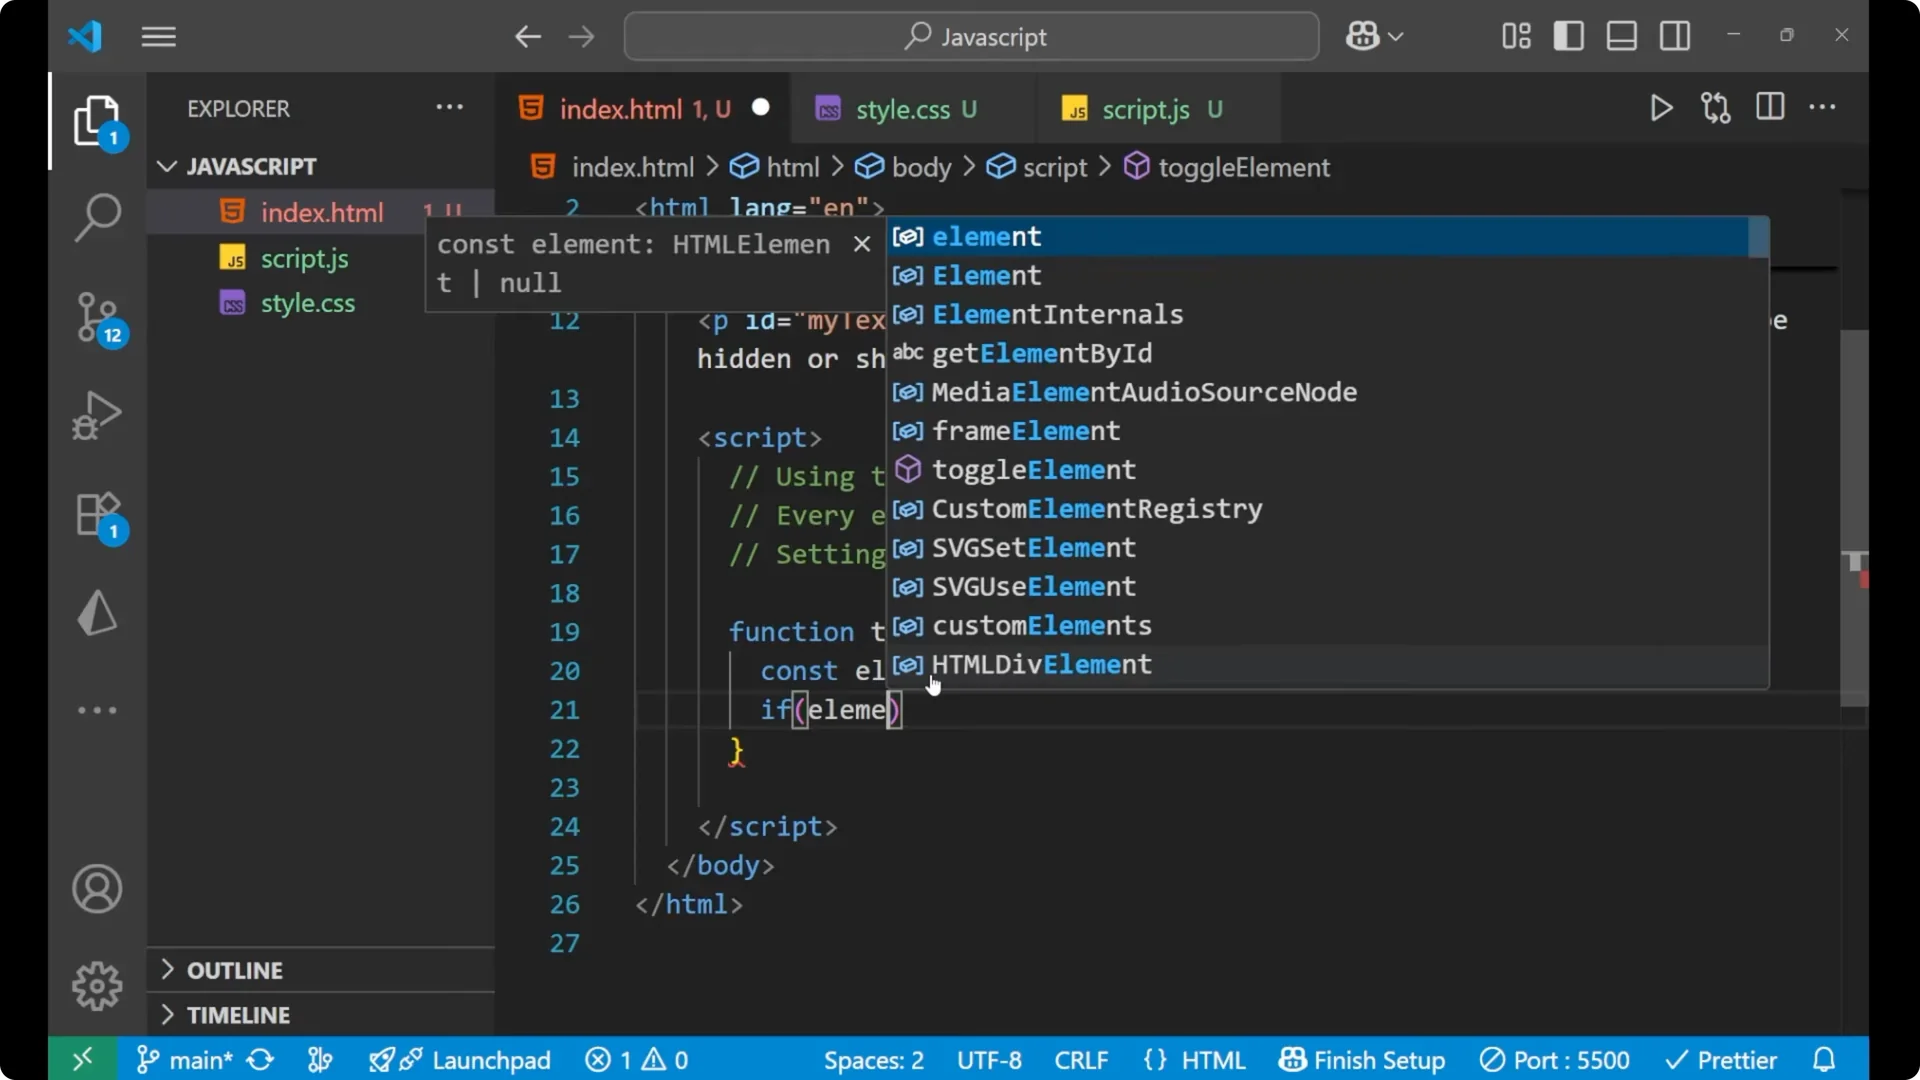This screenshot has width=1920, height=1080.
Task: Open the Extensions view
Action: click(x=97, y=515)
